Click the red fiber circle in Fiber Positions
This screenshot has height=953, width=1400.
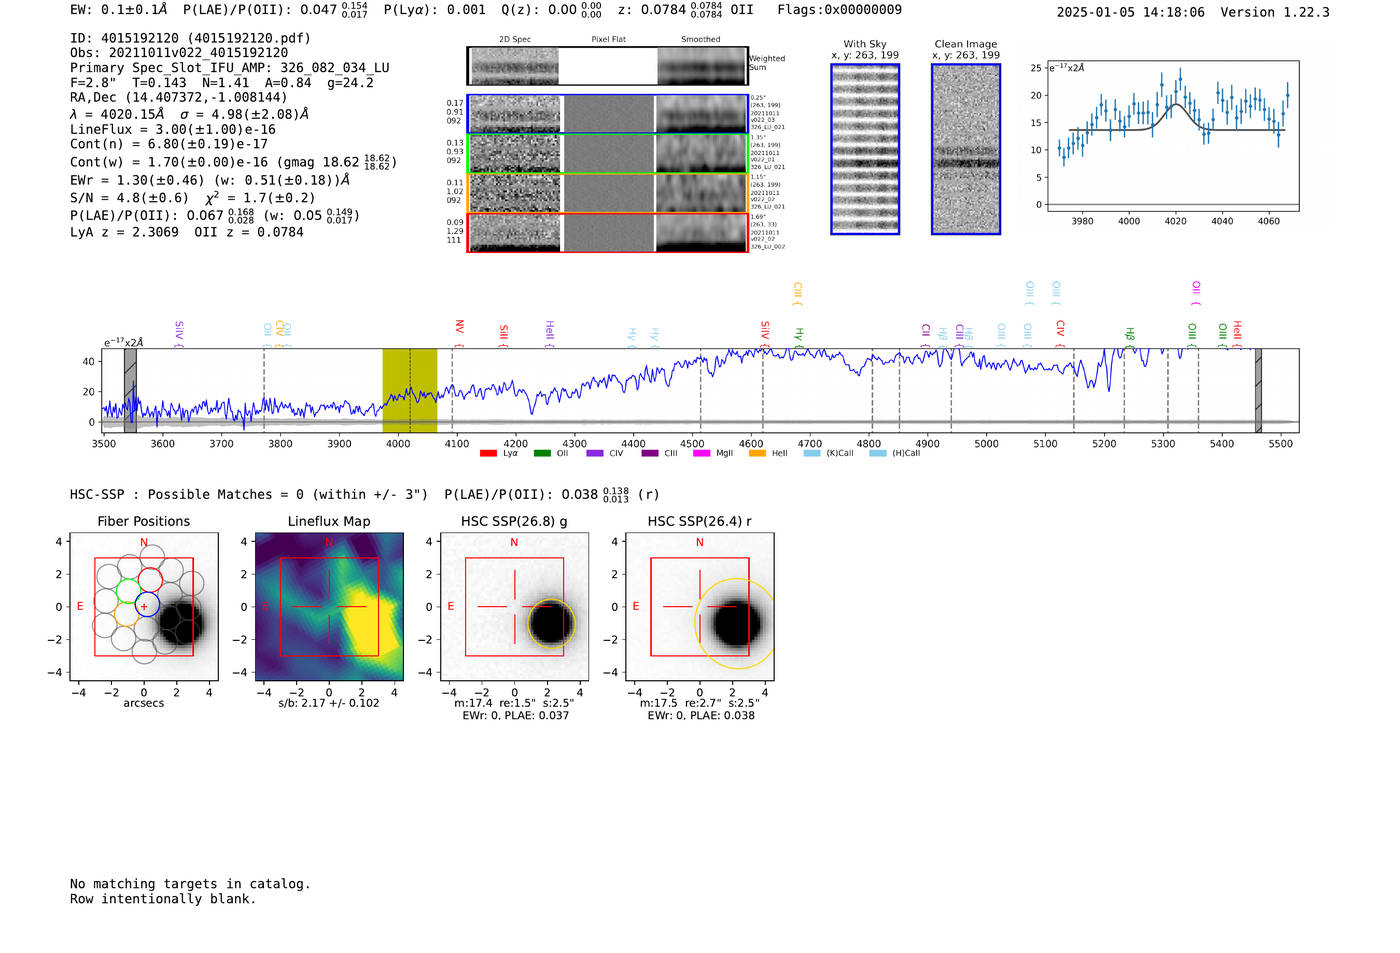click(150, 580)
